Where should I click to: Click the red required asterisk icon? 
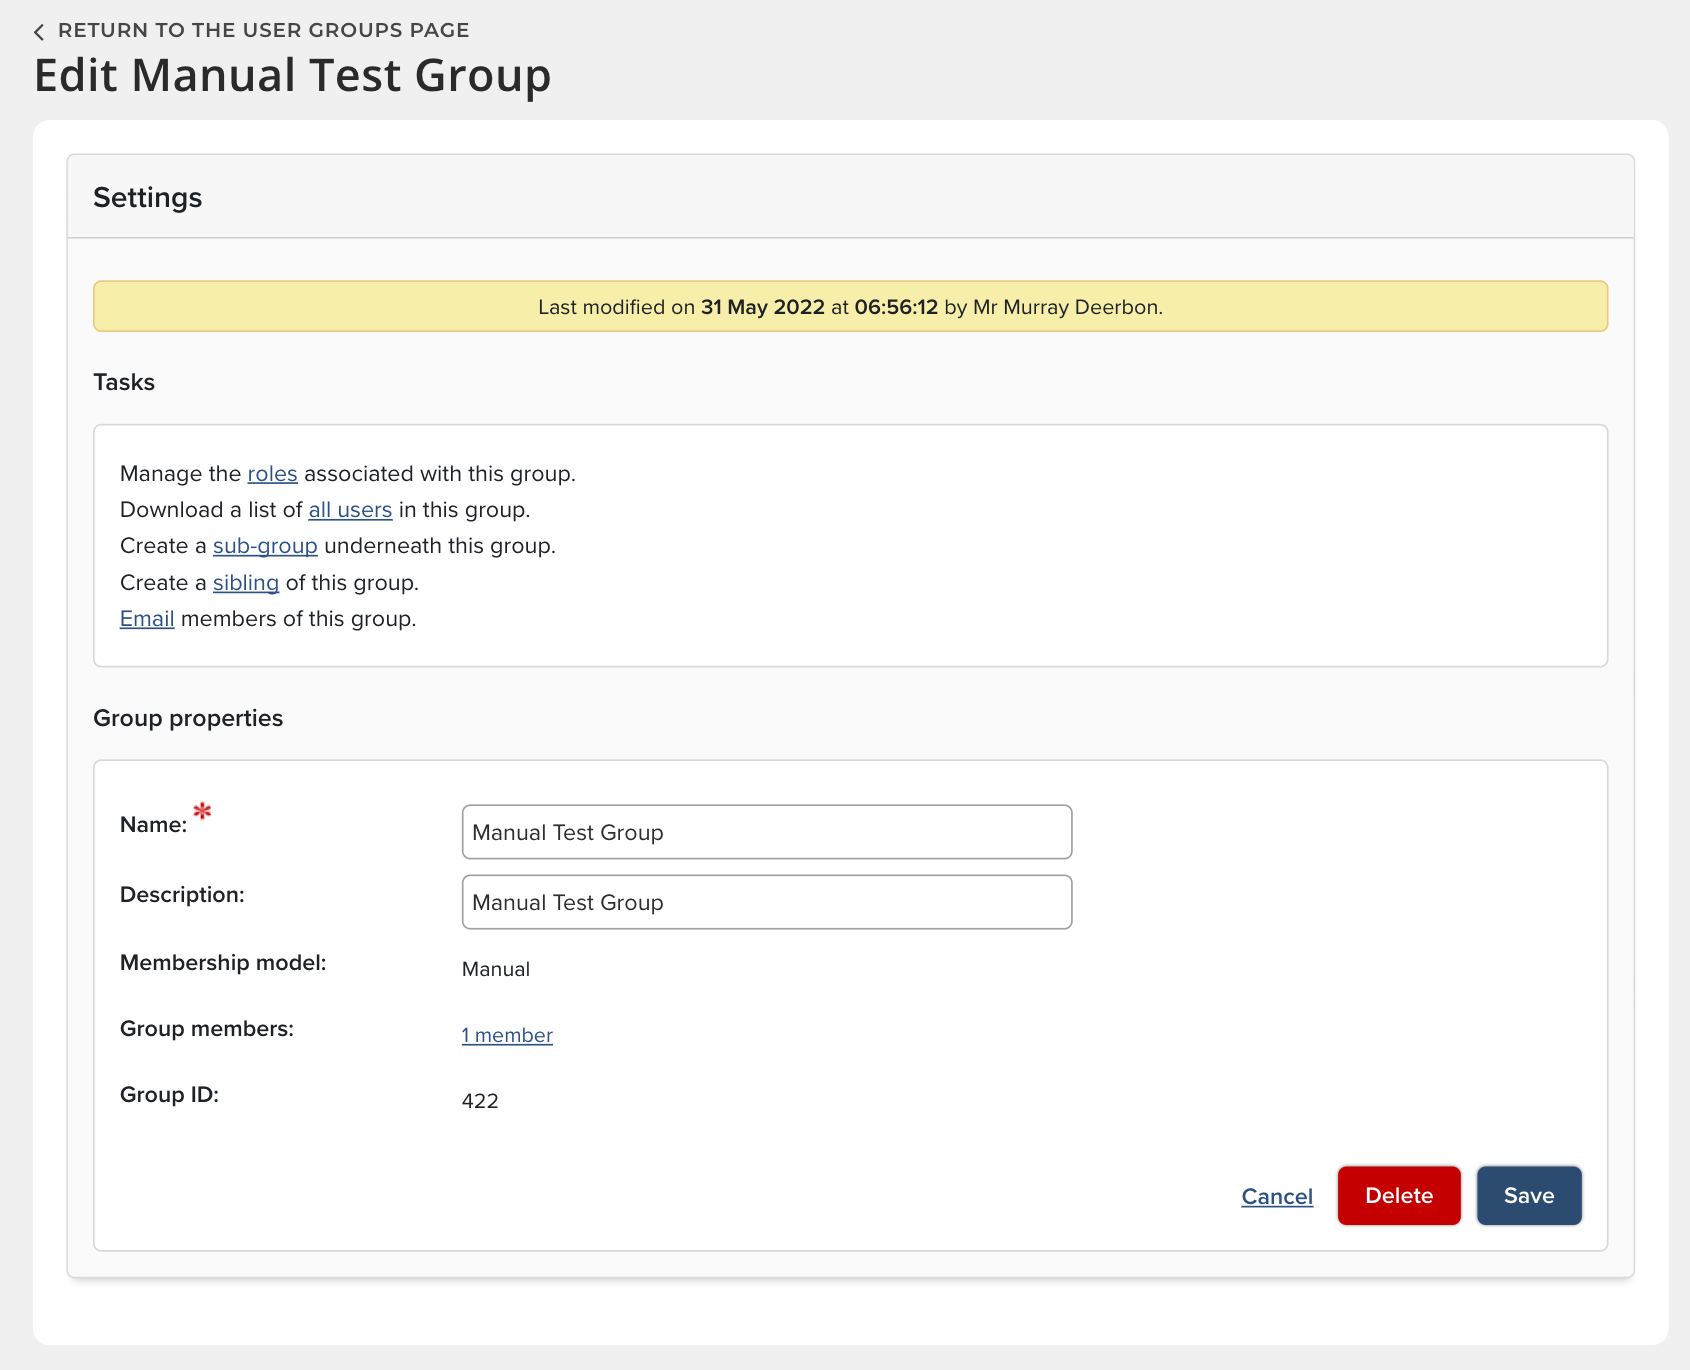[x=203, y=811]
